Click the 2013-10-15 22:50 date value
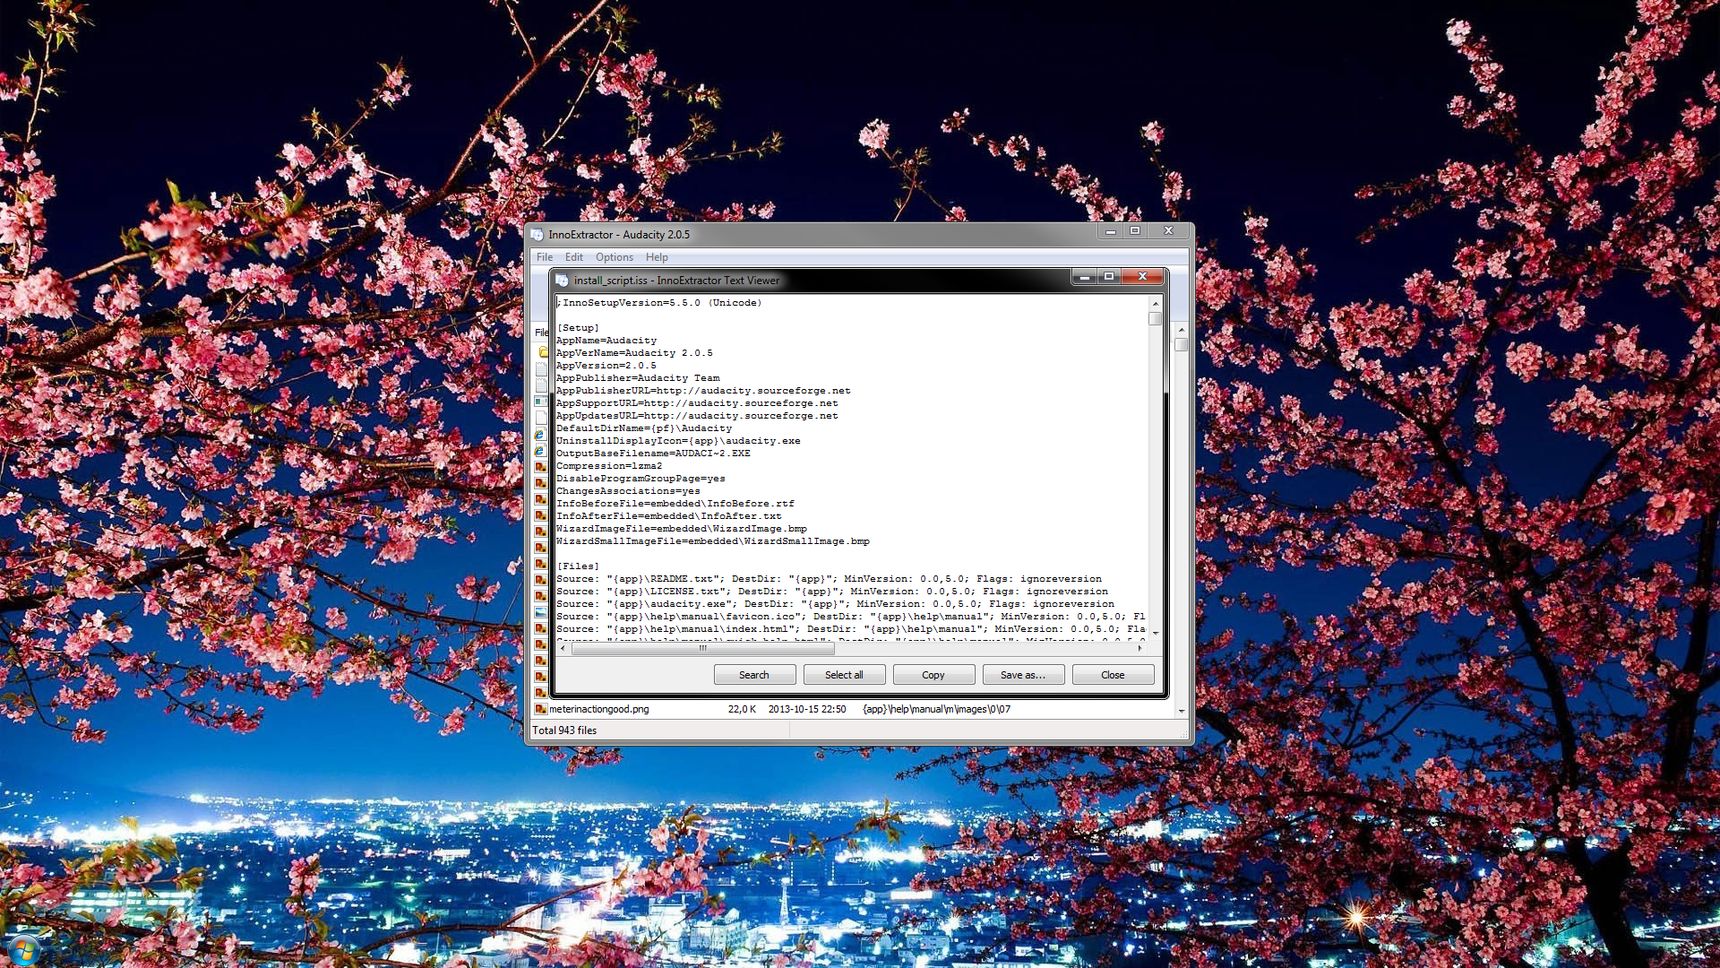 click(806, 709)
